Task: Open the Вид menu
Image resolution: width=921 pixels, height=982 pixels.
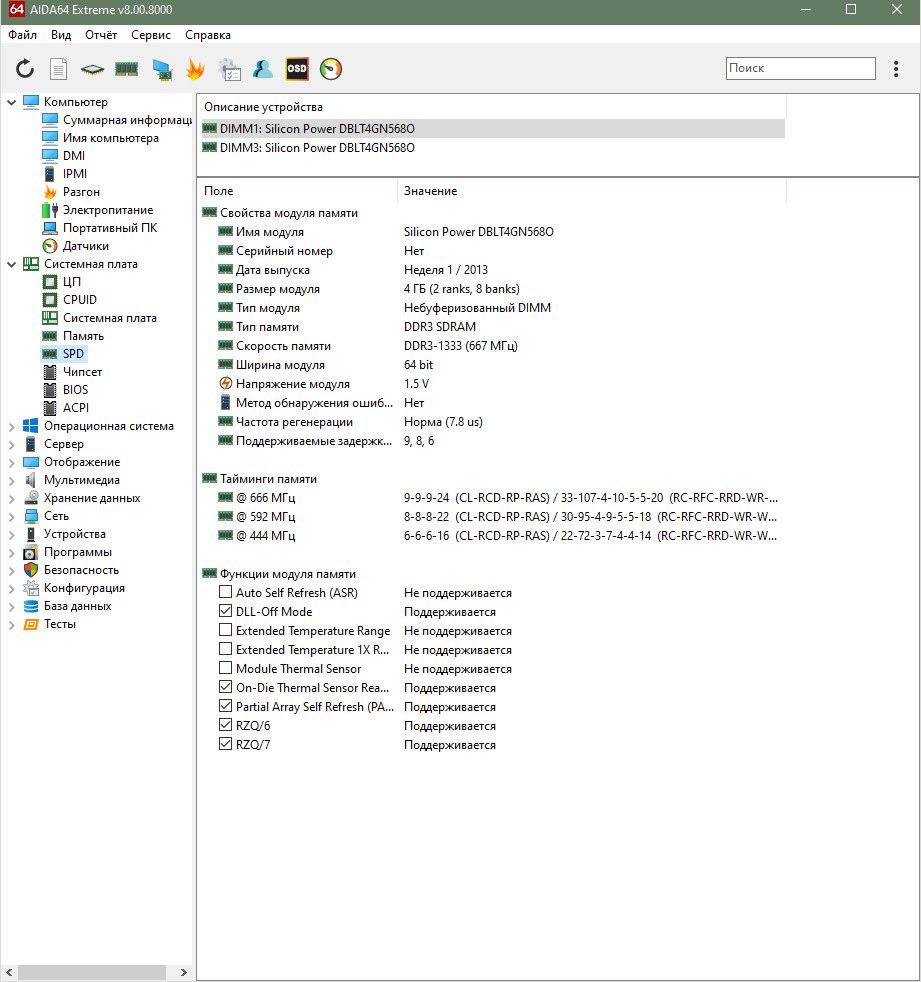Action: tap(61, 35)
